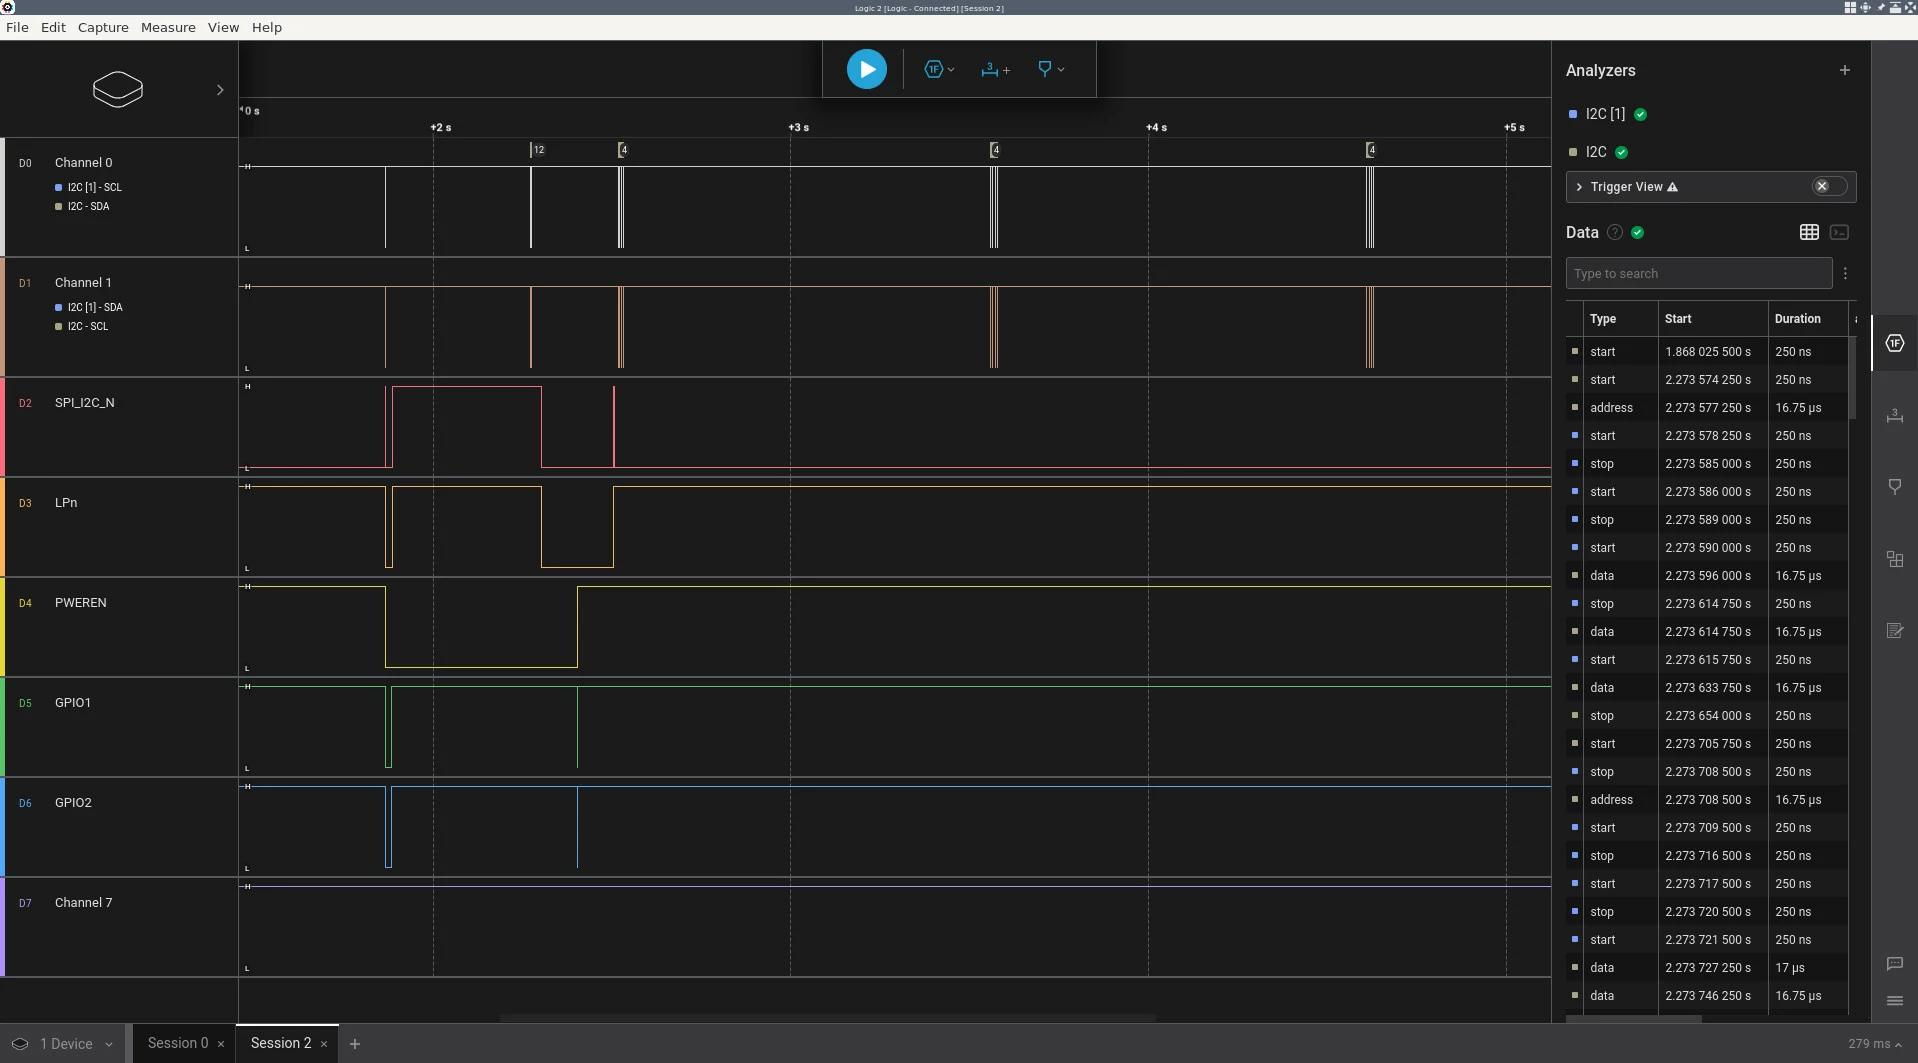Open the View menu

(x=223, y=27)
